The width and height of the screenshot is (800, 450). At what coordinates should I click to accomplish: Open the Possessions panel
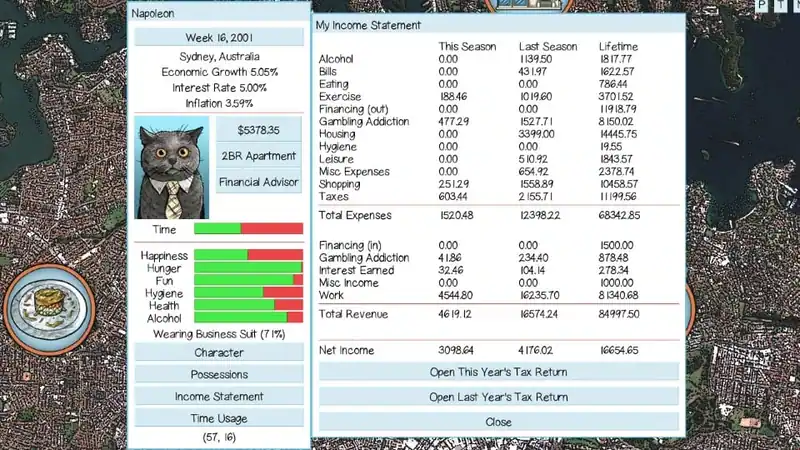point(219,374)
